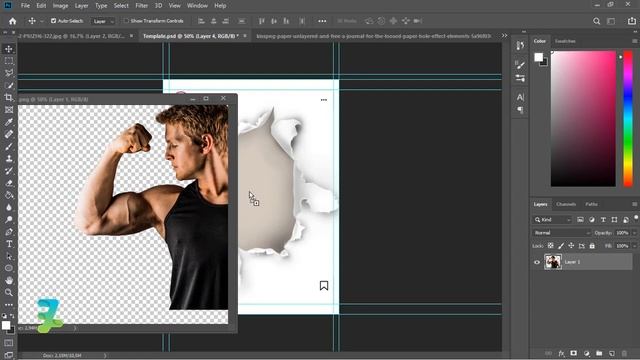Screen dimensions: 640x360
Task: Select the Clone Stamp tool
Action: coord(9,158)
